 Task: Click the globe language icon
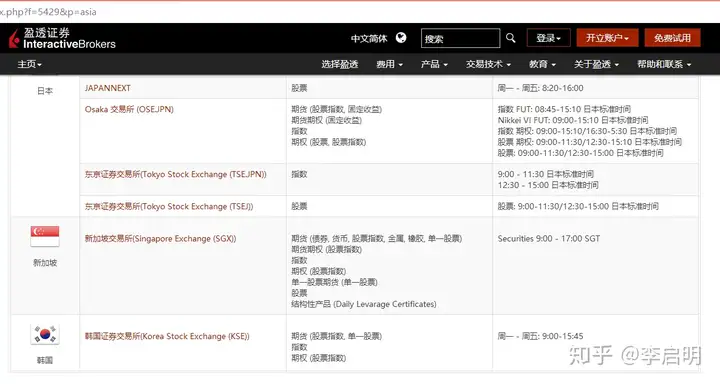401,38
